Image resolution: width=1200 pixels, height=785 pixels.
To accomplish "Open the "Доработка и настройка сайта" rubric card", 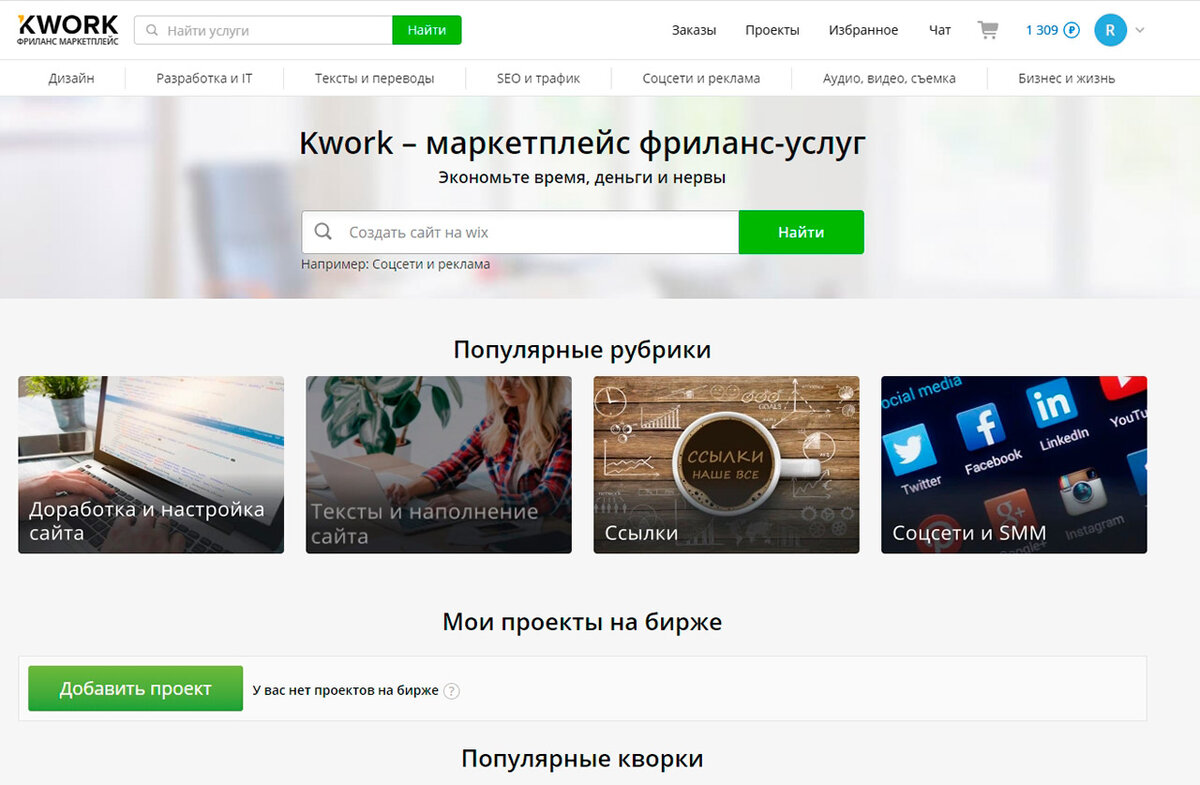I will coord(151,465).
